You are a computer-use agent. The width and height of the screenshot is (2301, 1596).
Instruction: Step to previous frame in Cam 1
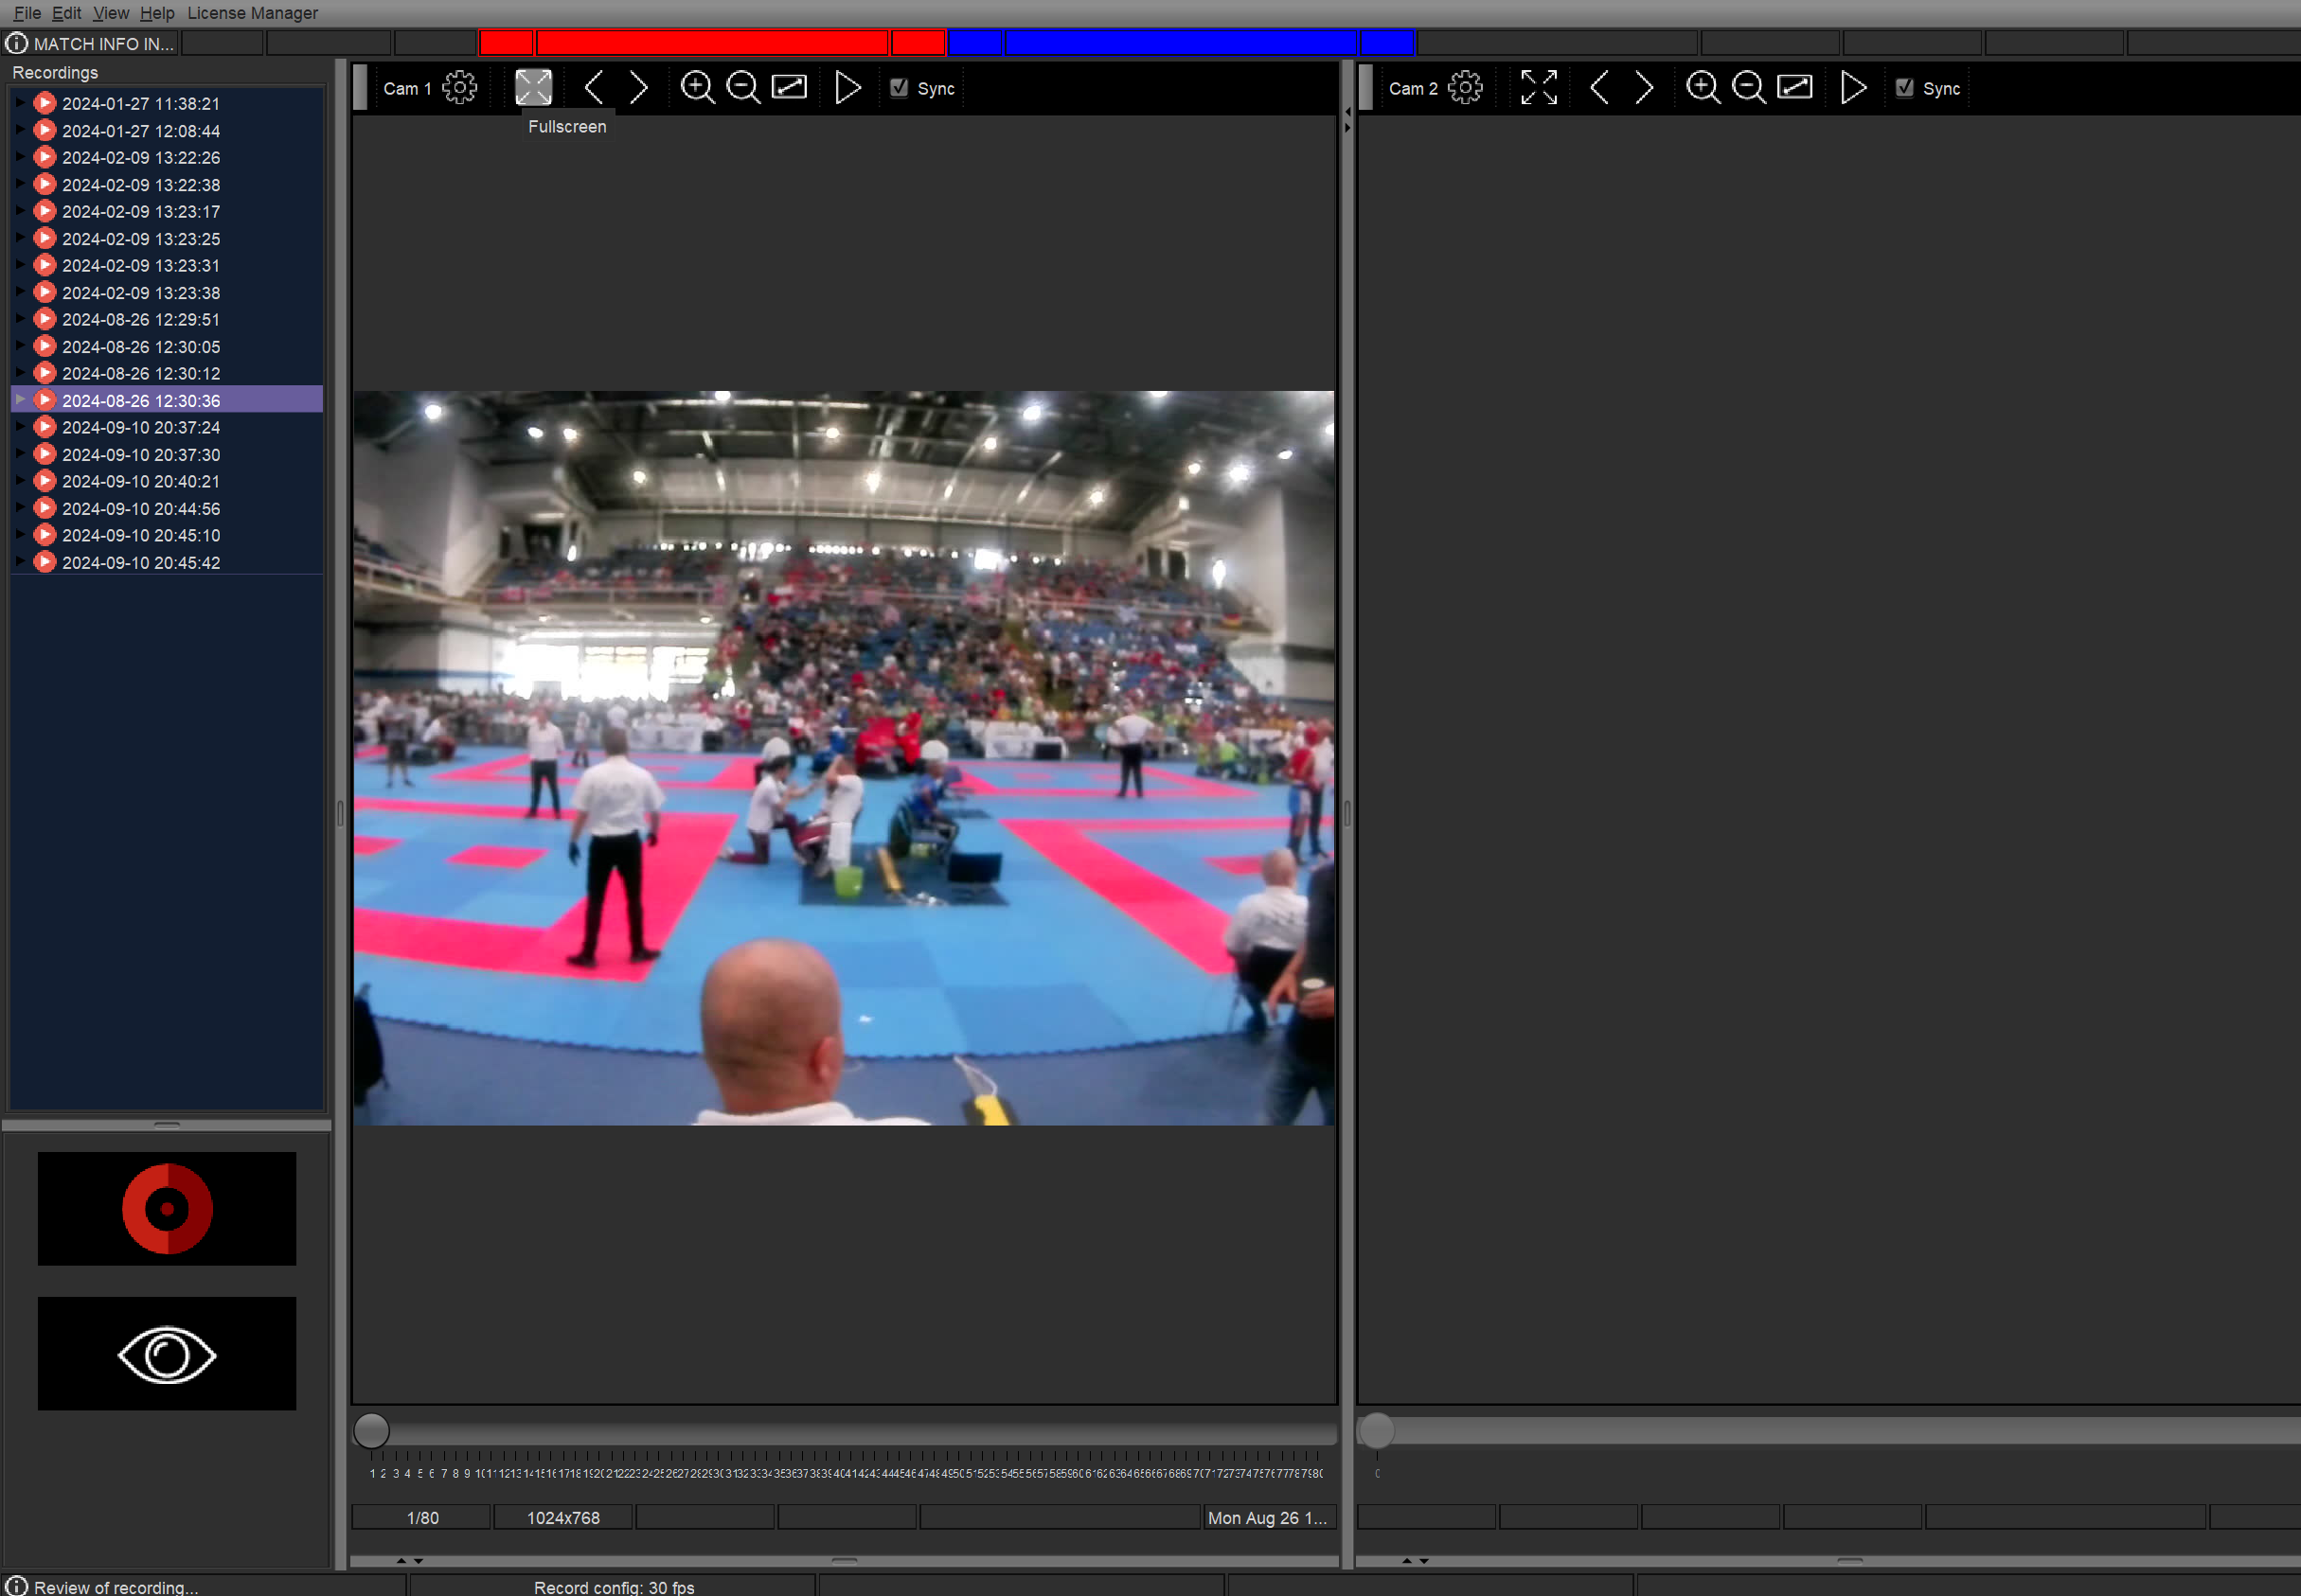click(x=594, y=88)
